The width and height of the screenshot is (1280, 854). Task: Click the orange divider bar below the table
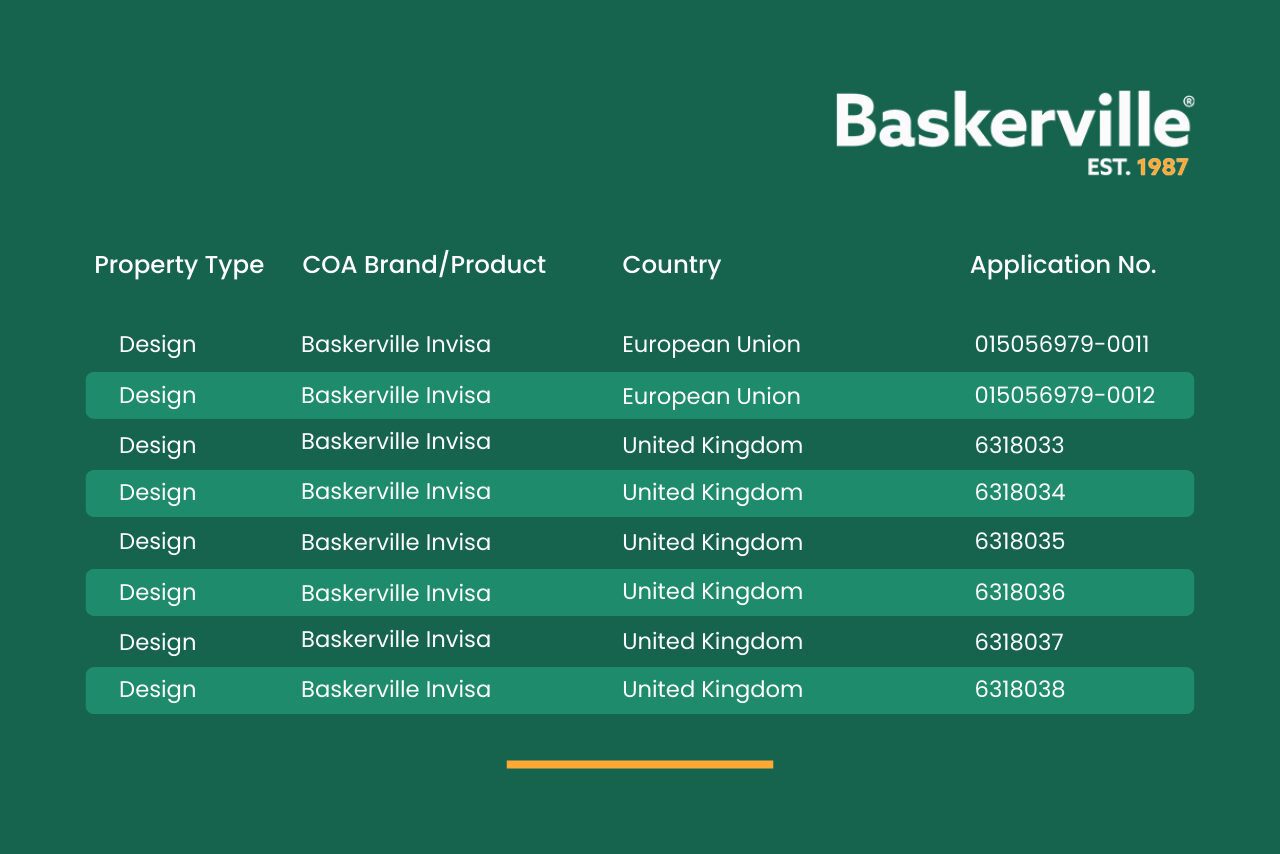[640, 764]
